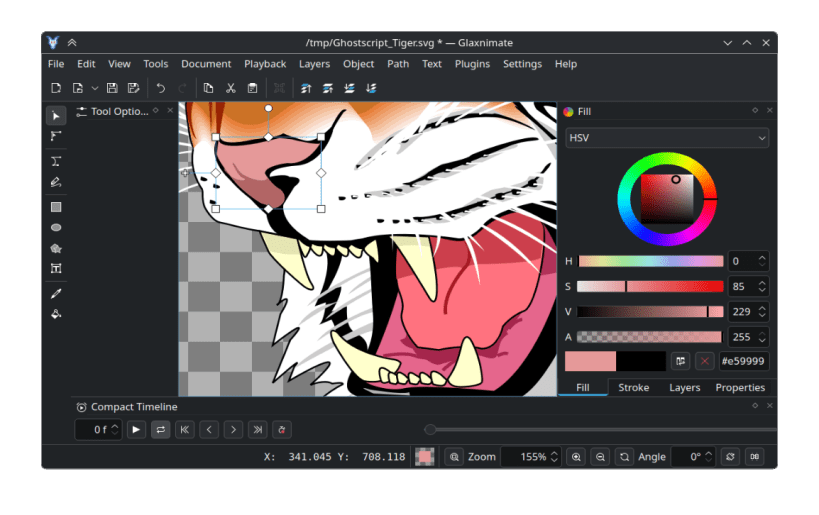Cut selection with scissors icon
The image size is (819, 515).
(230, 88)
